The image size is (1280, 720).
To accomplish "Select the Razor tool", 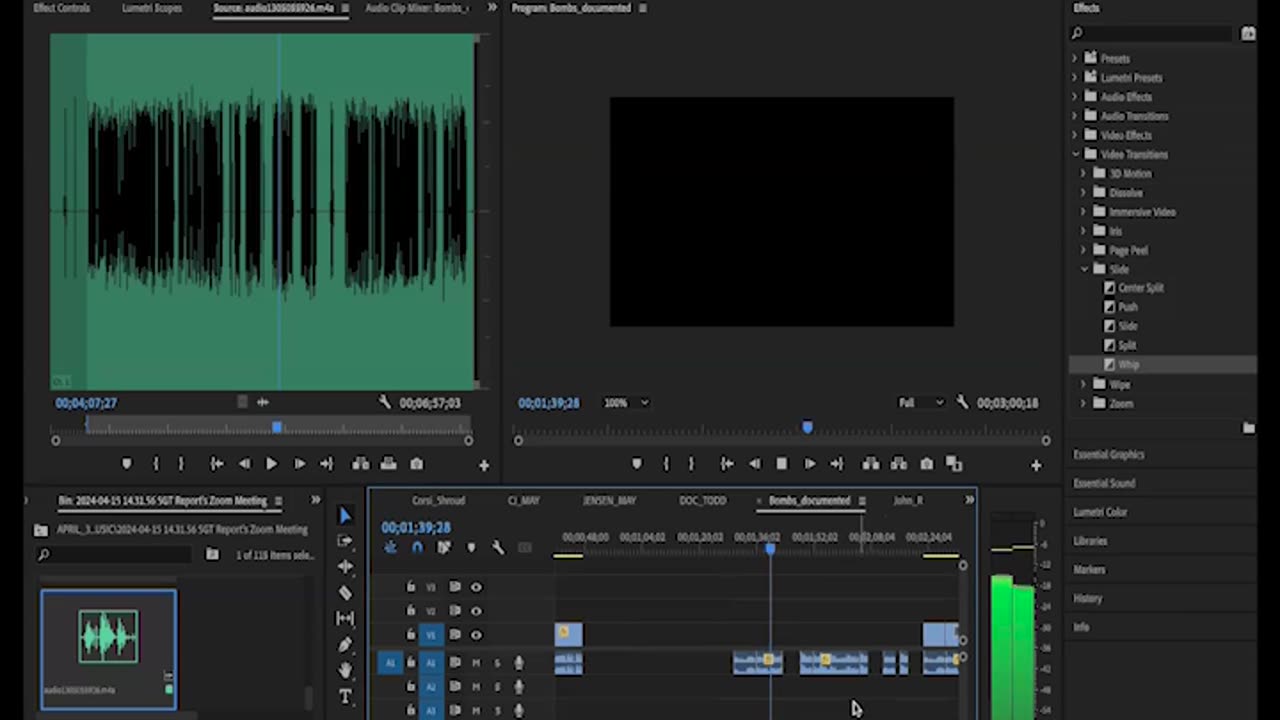I will tap(345, 593).
